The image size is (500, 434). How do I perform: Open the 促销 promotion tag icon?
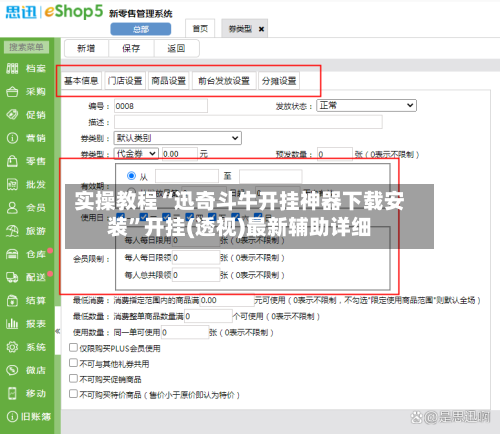pos(12,115)
